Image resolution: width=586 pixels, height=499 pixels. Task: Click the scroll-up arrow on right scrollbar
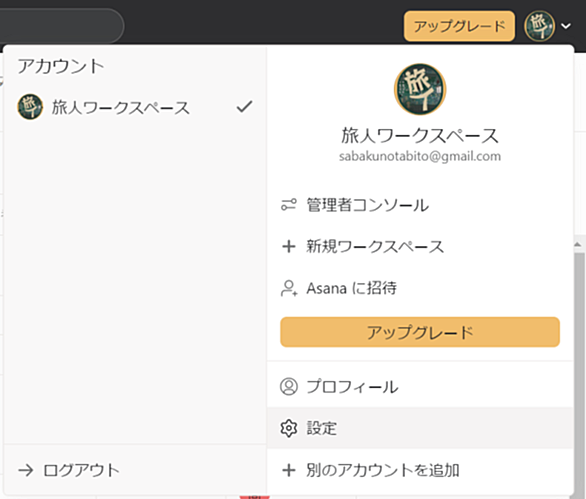(578, 244)
